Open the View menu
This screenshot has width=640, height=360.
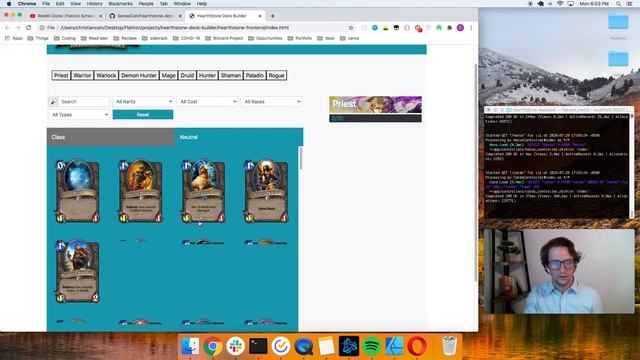pyautogui.click(x=76, y=4)
